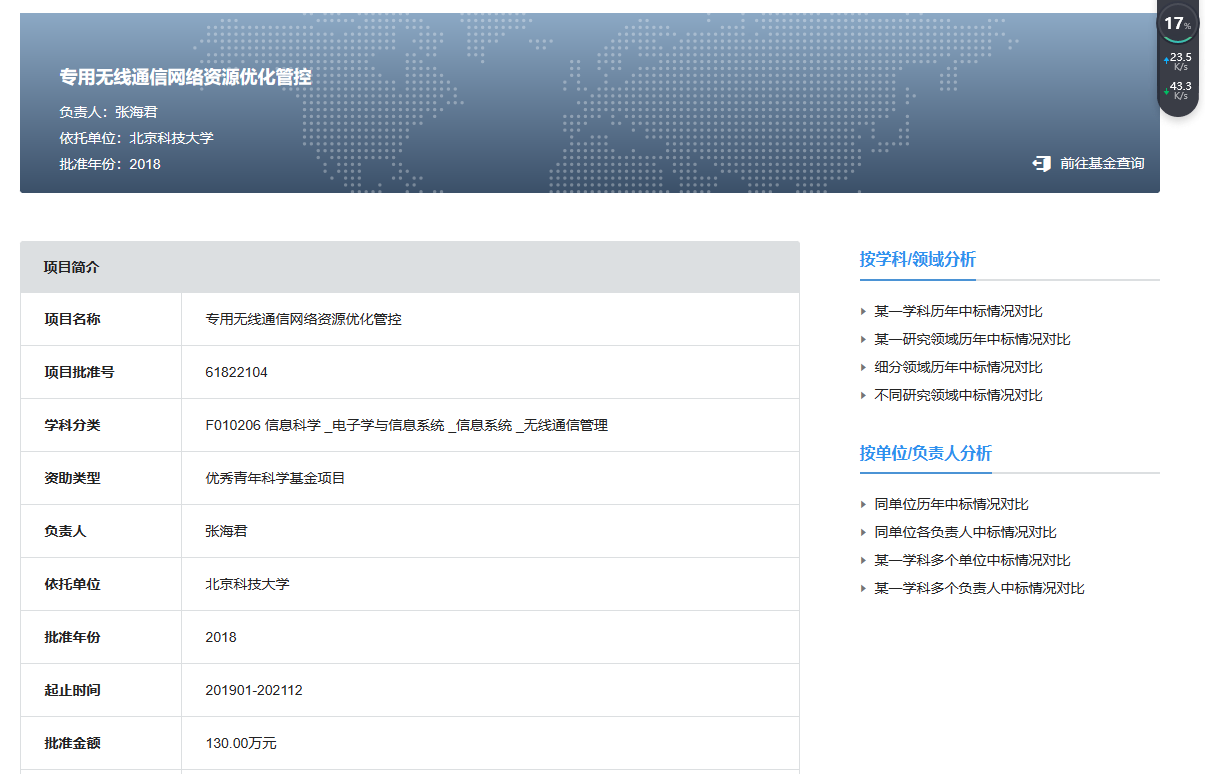Click the arrow bullet before 某一学科历年中标情况对比
This screenshot has width=1205, height=774.
click(x=864, y=312)
